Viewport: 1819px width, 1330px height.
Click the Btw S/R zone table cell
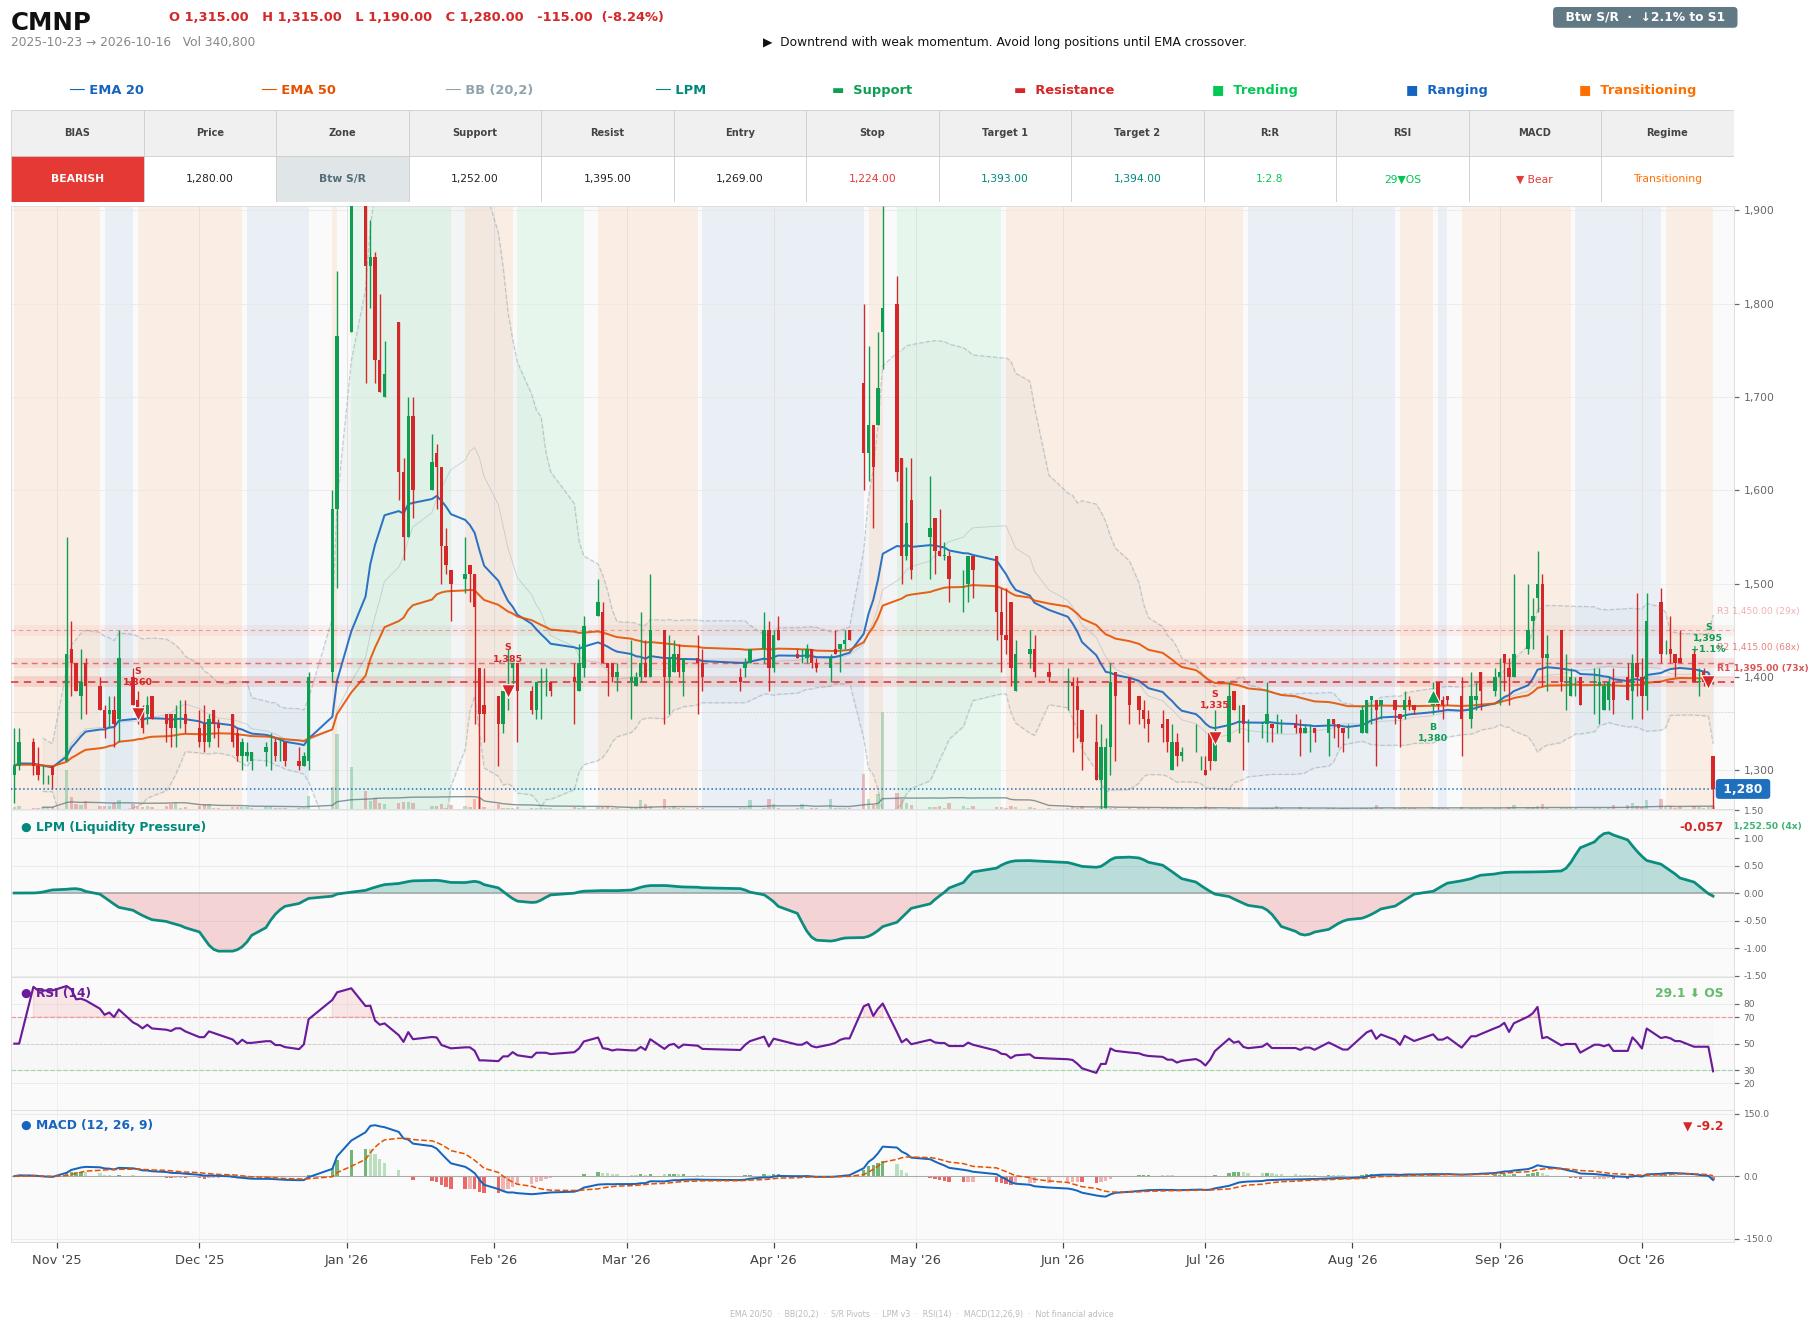(342, 179)
